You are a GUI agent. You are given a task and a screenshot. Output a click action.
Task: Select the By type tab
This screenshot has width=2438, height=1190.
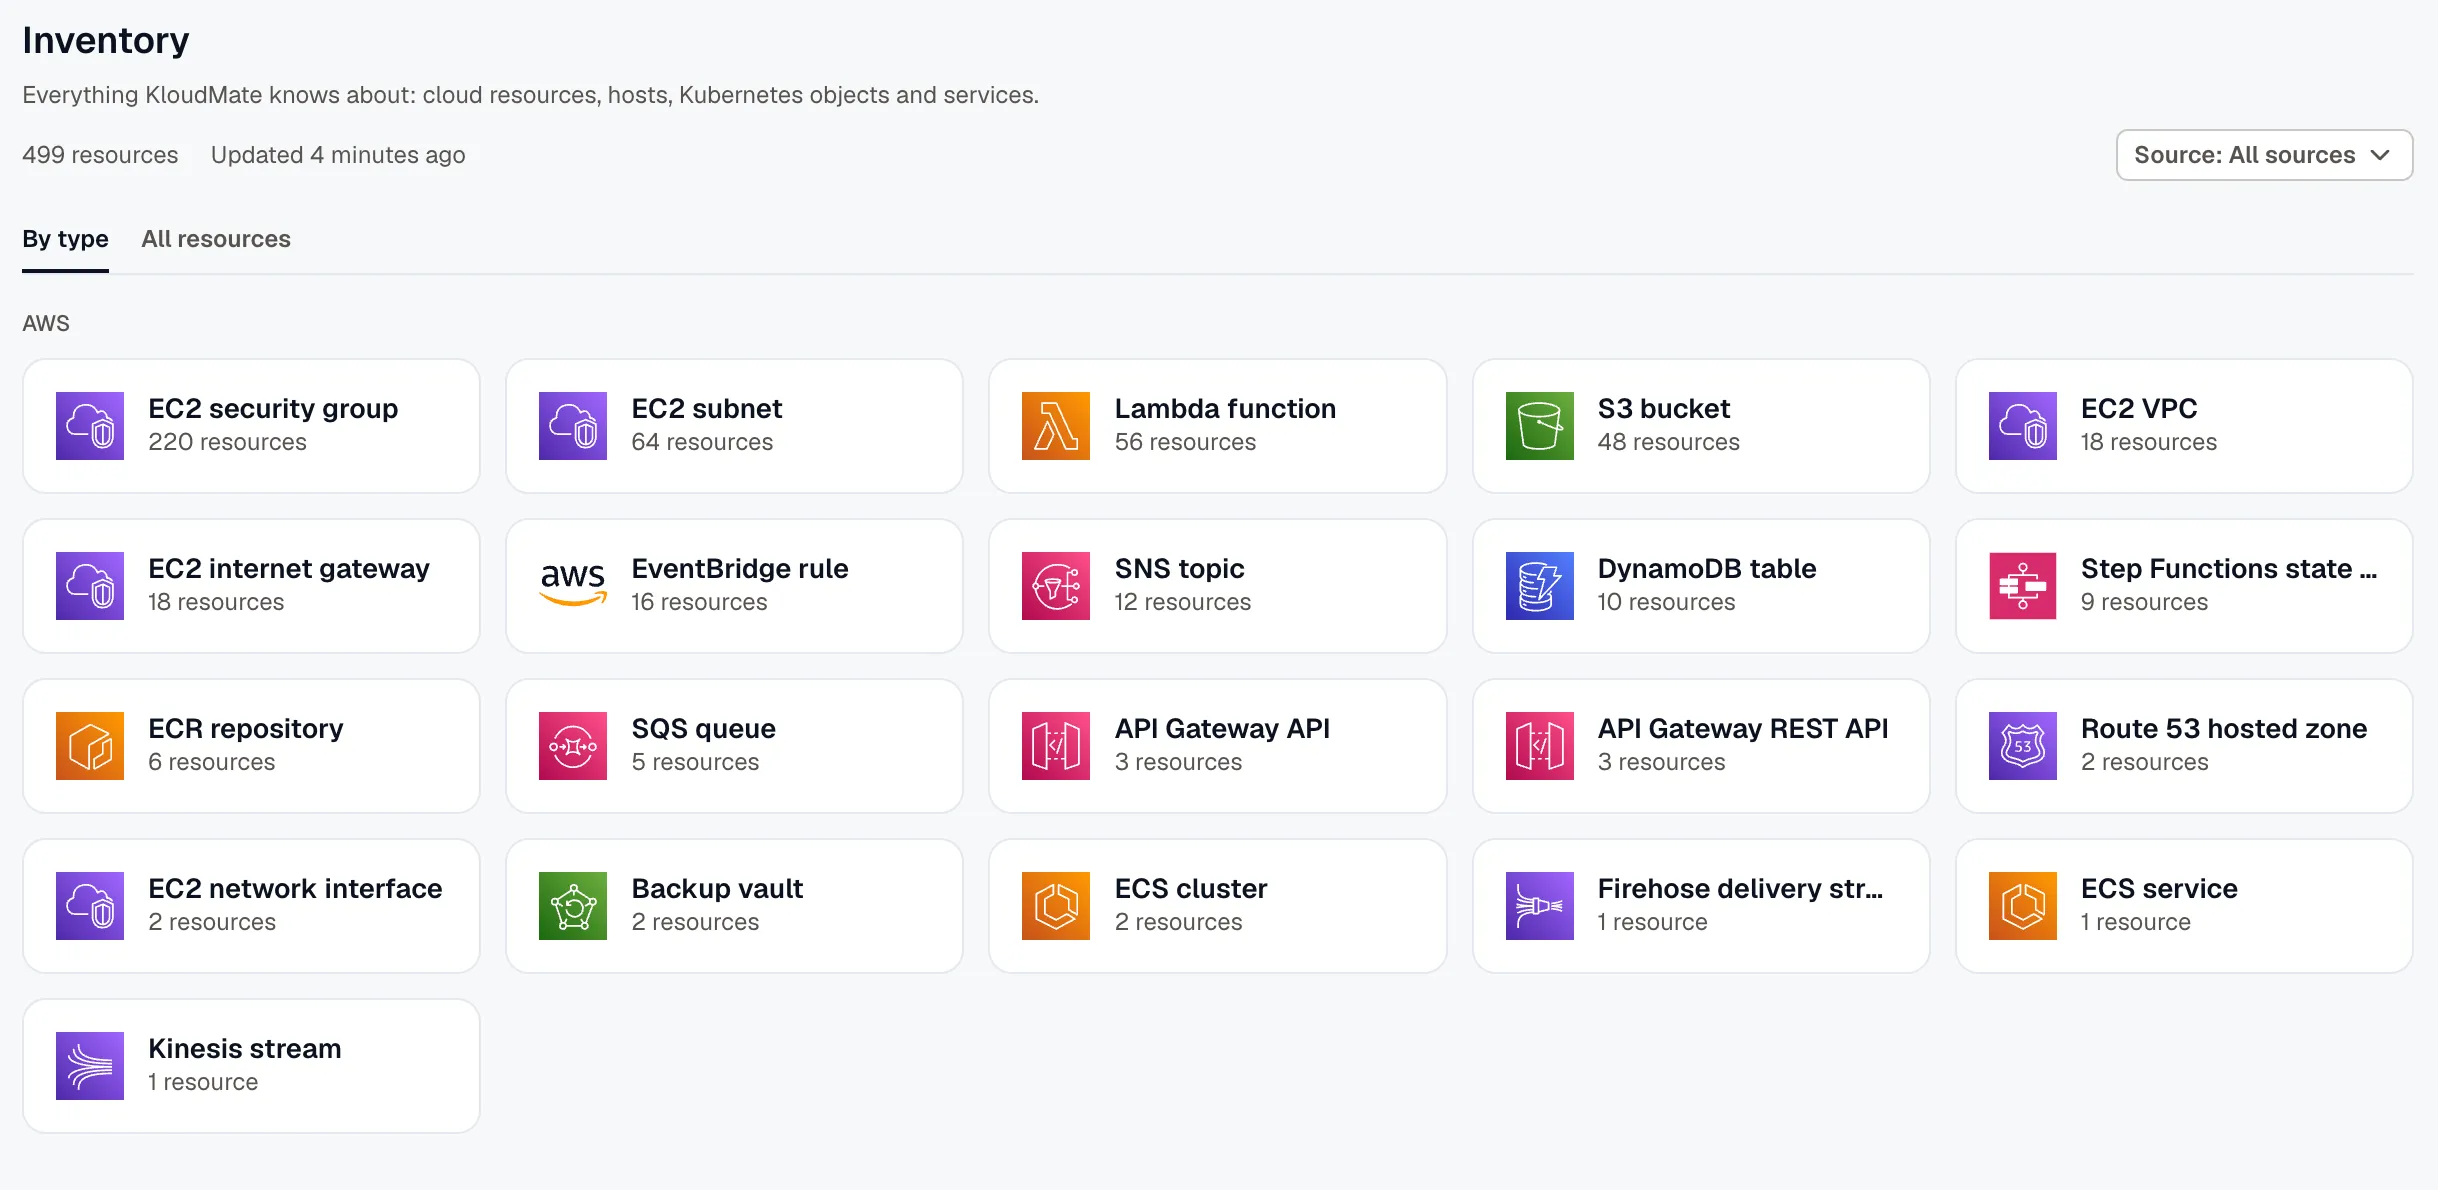(x=65, y=239)
